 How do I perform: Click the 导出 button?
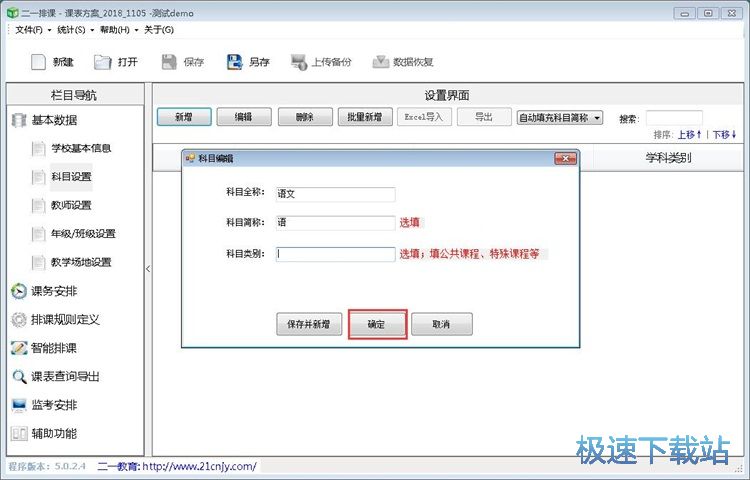click(x=484, y=117)
